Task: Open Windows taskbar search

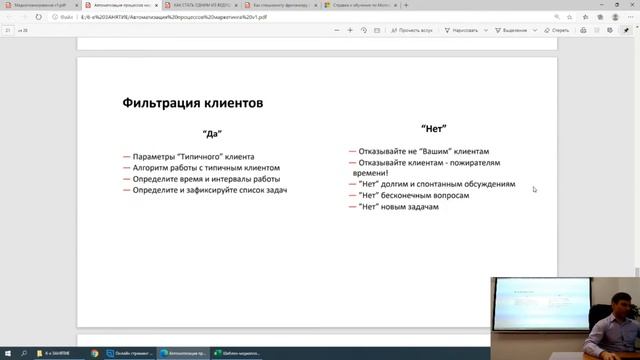Action: click(x=24, y=353)
